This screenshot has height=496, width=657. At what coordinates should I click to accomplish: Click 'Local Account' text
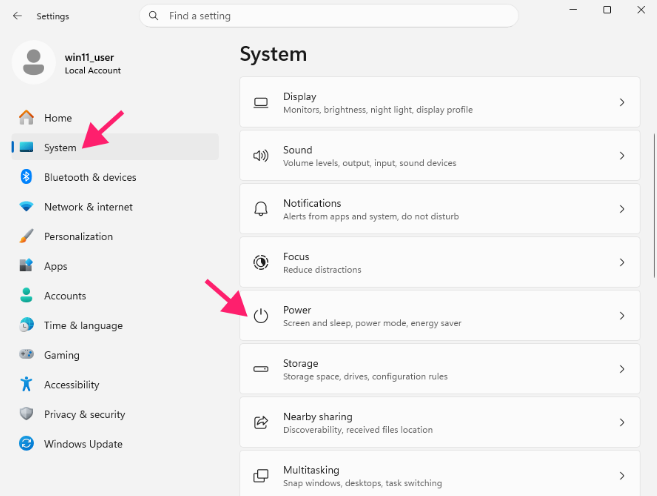tap(93, 70)
